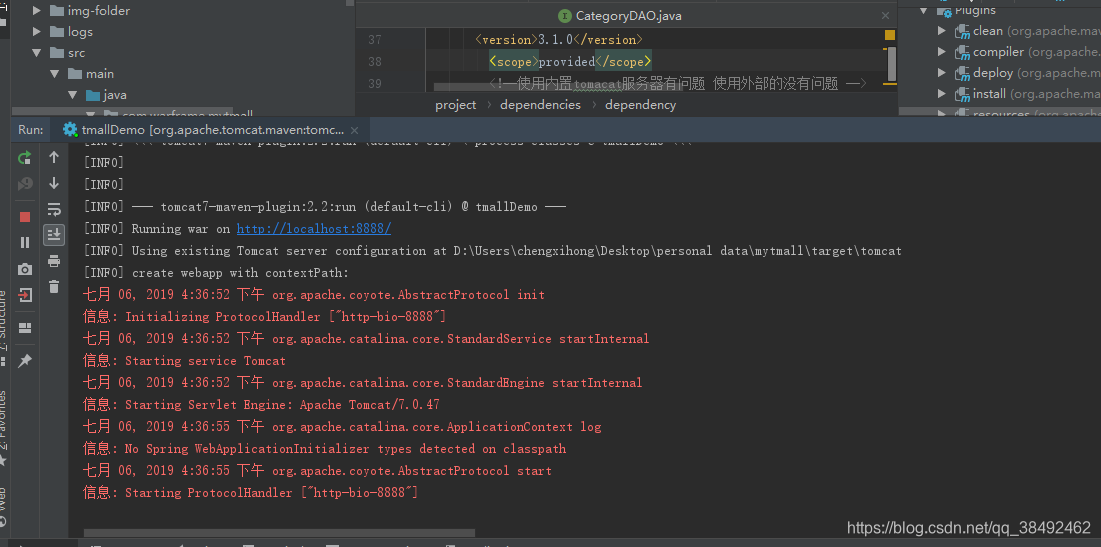Click 'Starting service Tomcat' console line

(184, 361)
